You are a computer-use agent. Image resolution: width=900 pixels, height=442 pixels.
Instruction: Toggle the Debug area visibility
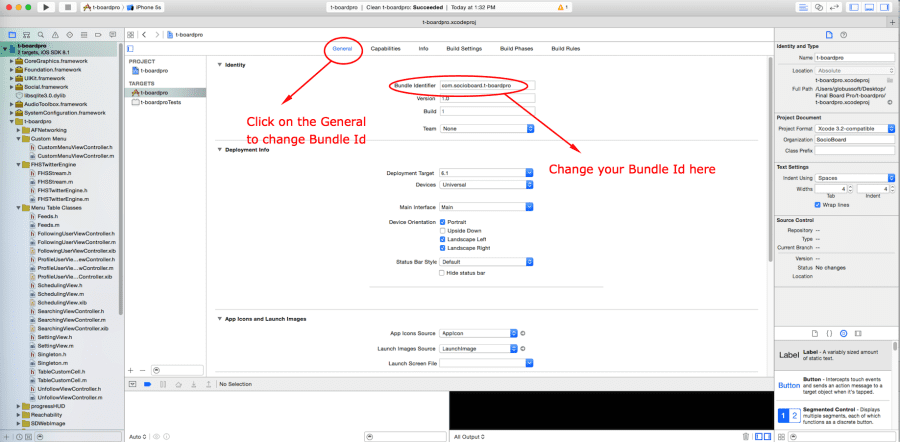tap(869, 7)
